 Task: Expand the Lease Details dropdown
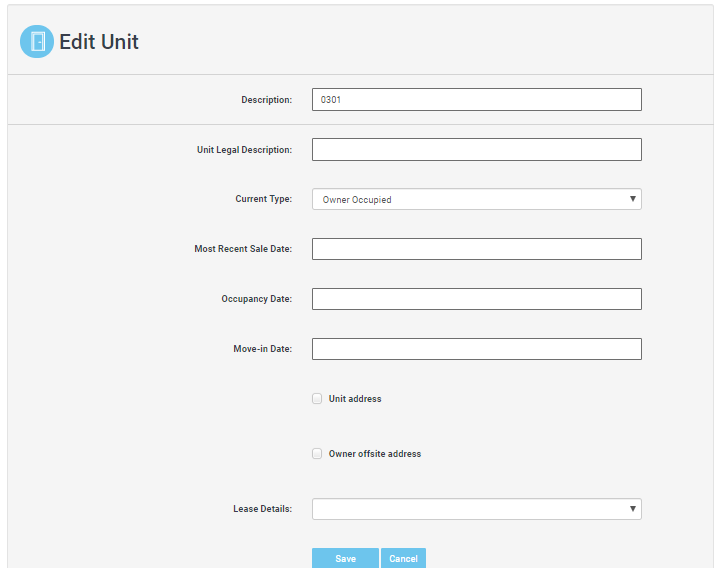476,509
